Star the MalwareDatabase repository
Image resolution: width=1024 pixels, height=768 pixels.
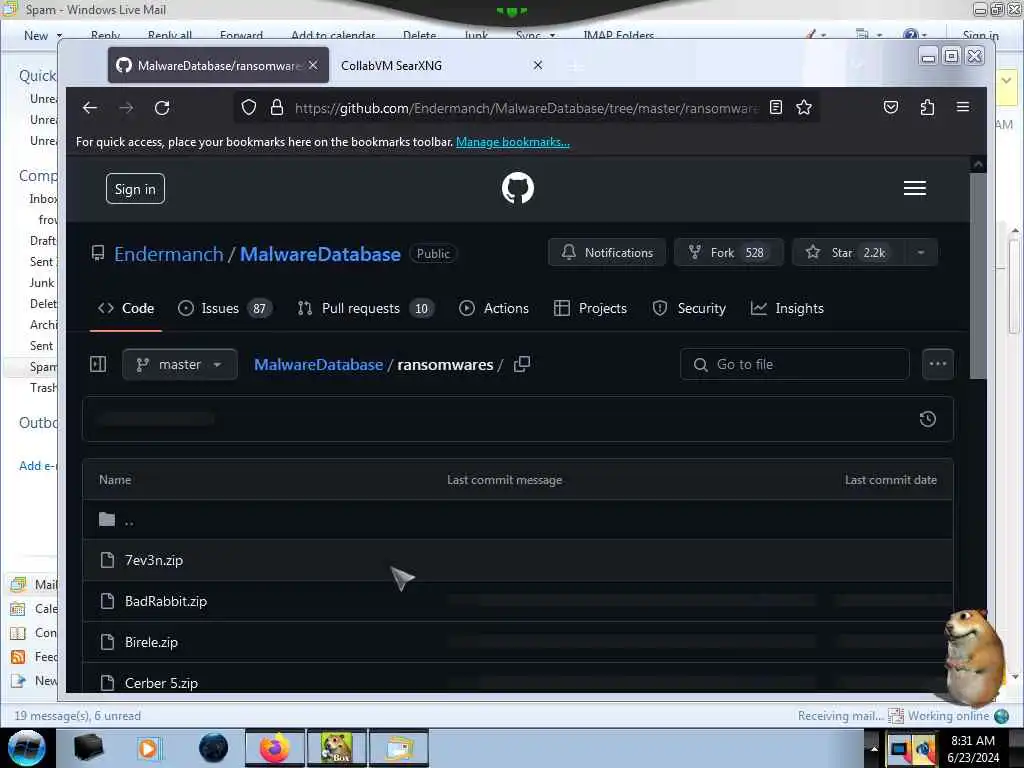848,253
